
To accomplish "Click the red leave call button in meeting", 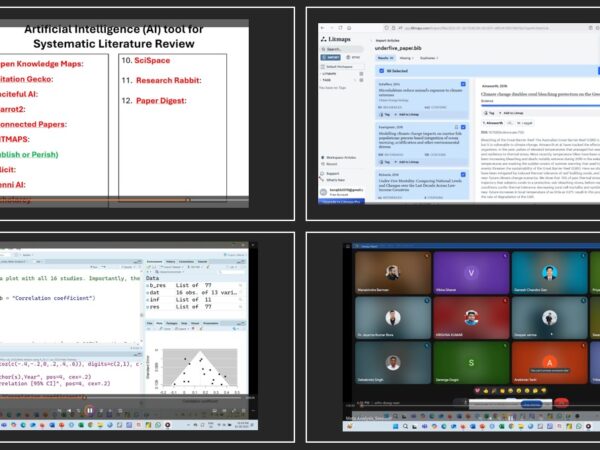I will tap(561, 403).
